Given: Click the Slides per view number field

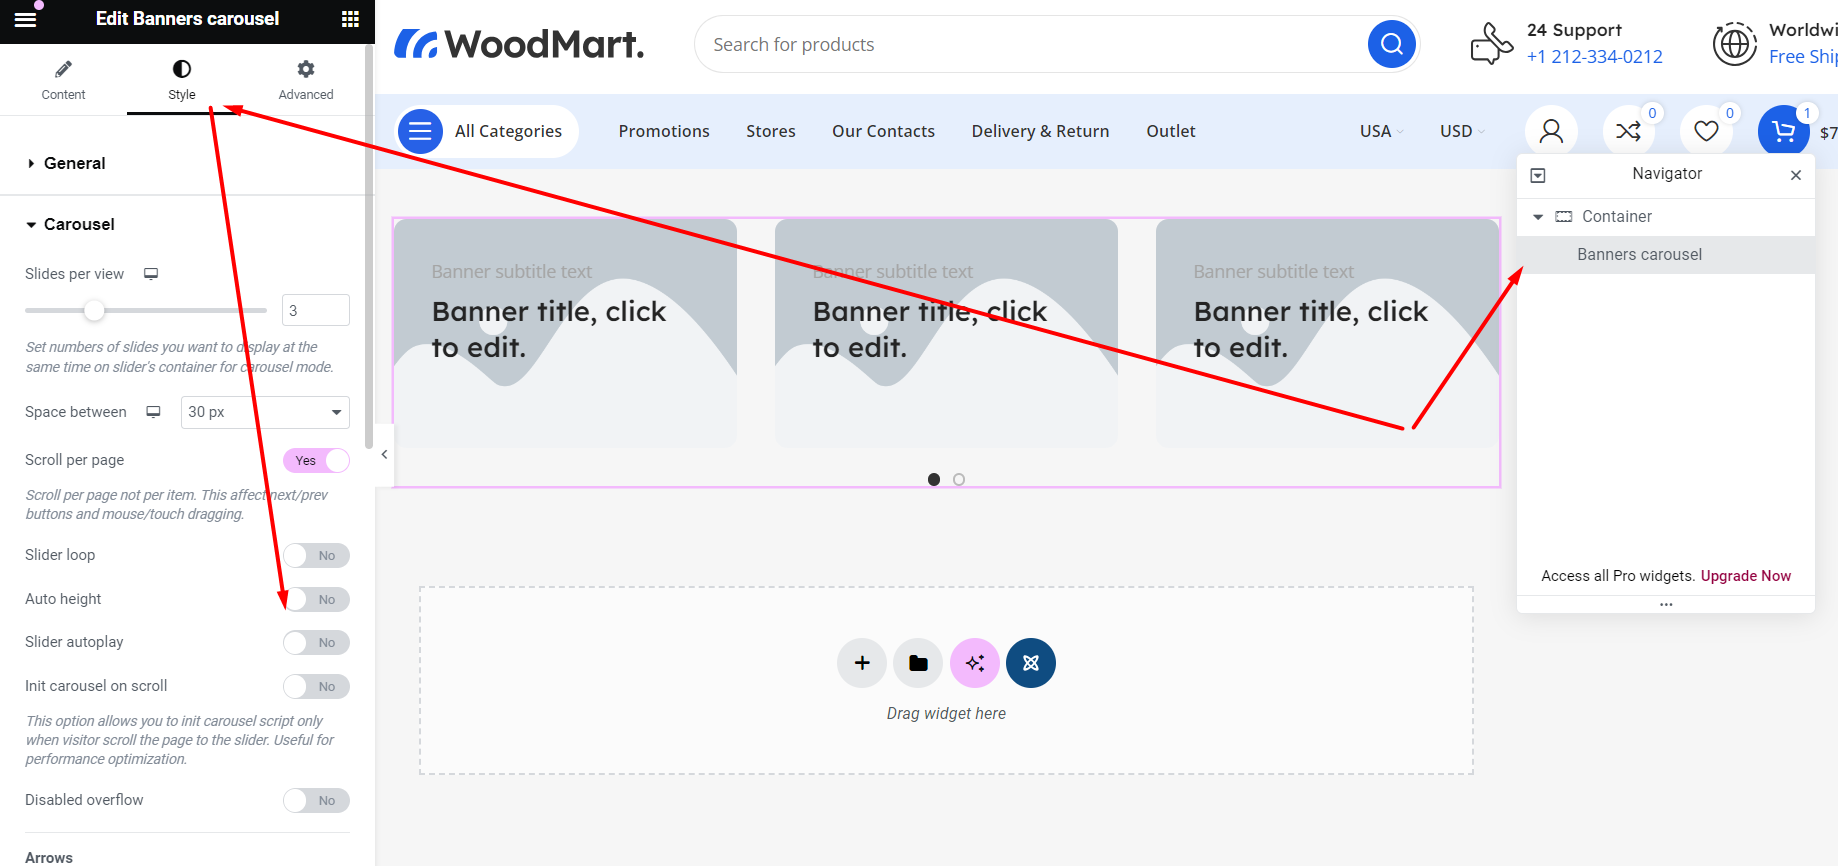Looking at the screenshot, I should (316, 310).
